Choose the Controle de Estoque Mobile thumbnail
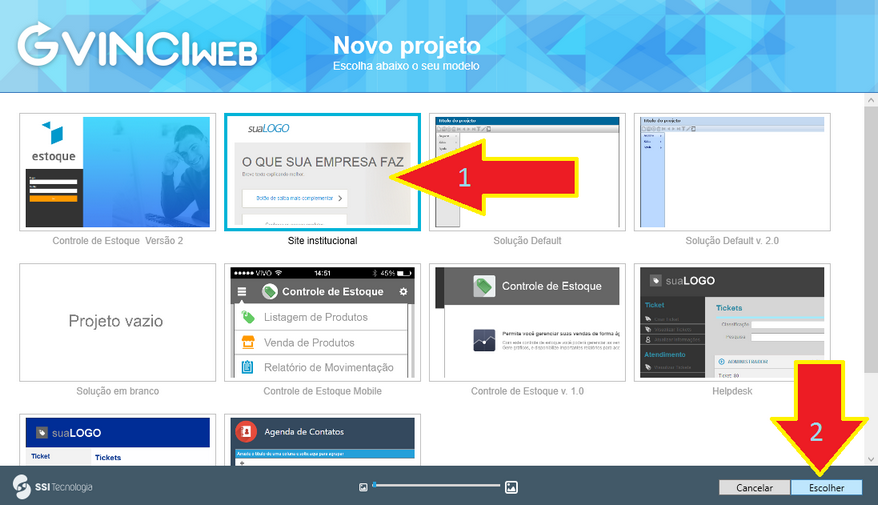 point(323,322)
